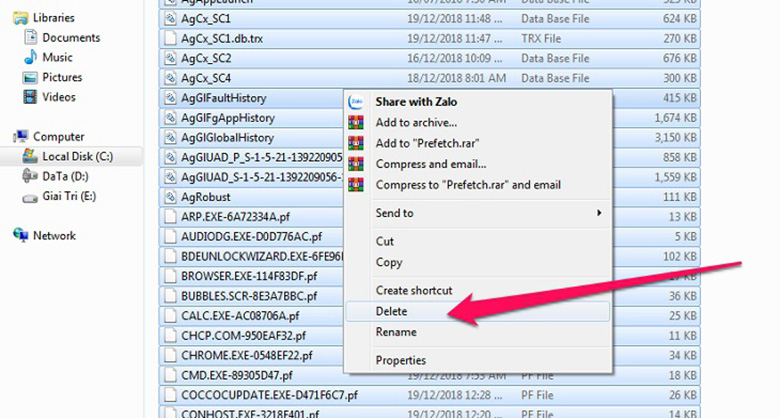The height and width of the screenshot is (418, 780).
Task: Click the Pictures library icon
Action: [x=31, y=77]
